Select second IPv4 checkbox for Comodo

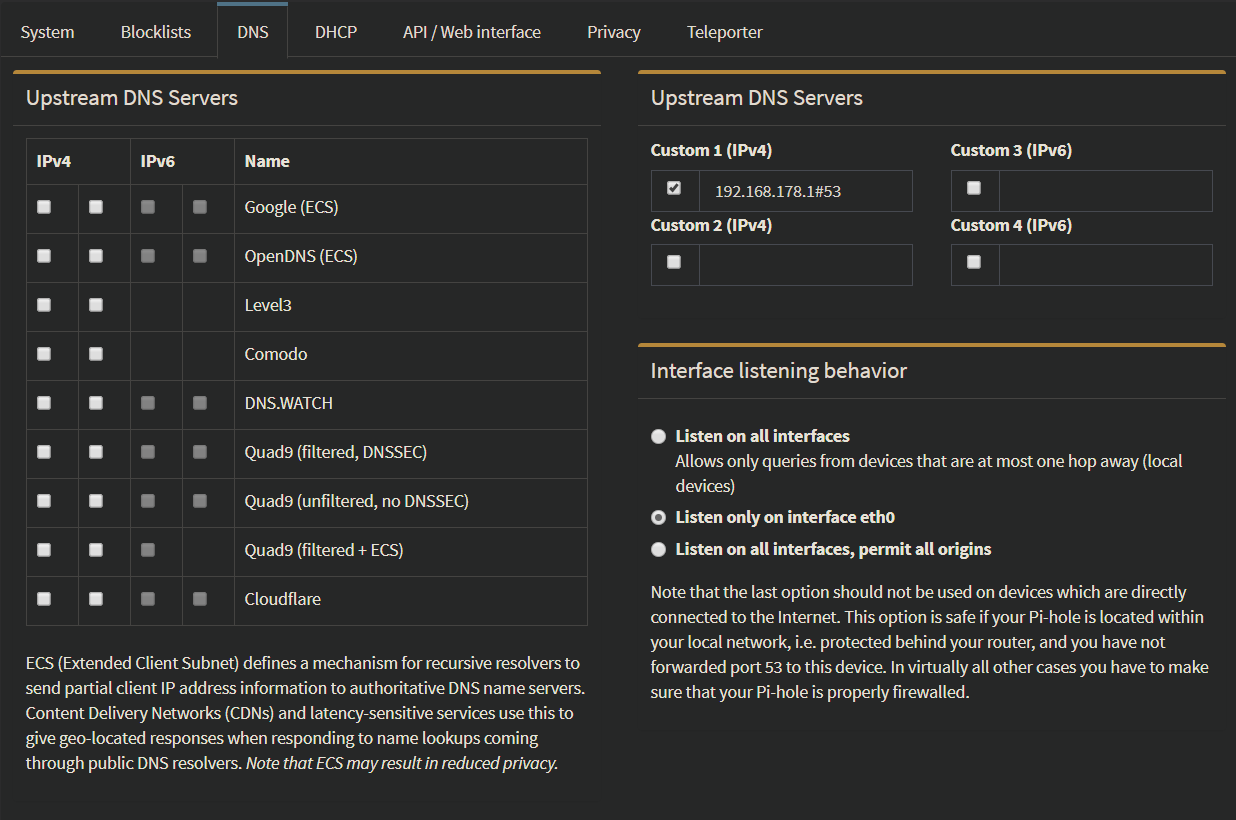tap(96, 354)
